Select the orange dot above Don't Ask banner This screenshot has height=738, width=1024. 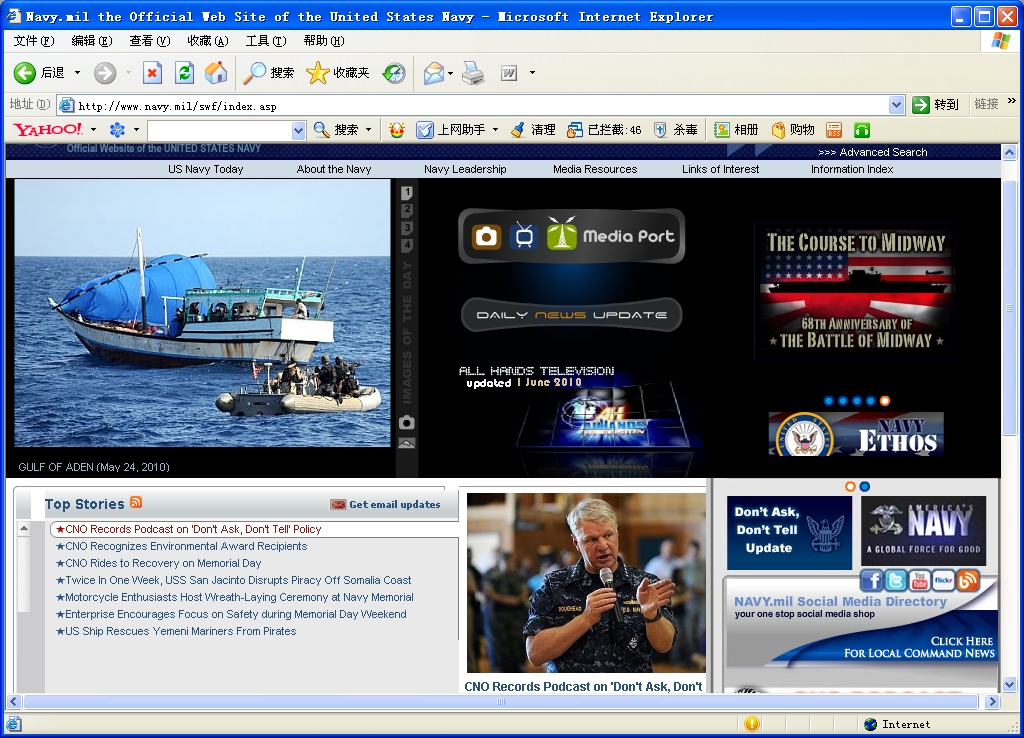[x=850, y=487]
